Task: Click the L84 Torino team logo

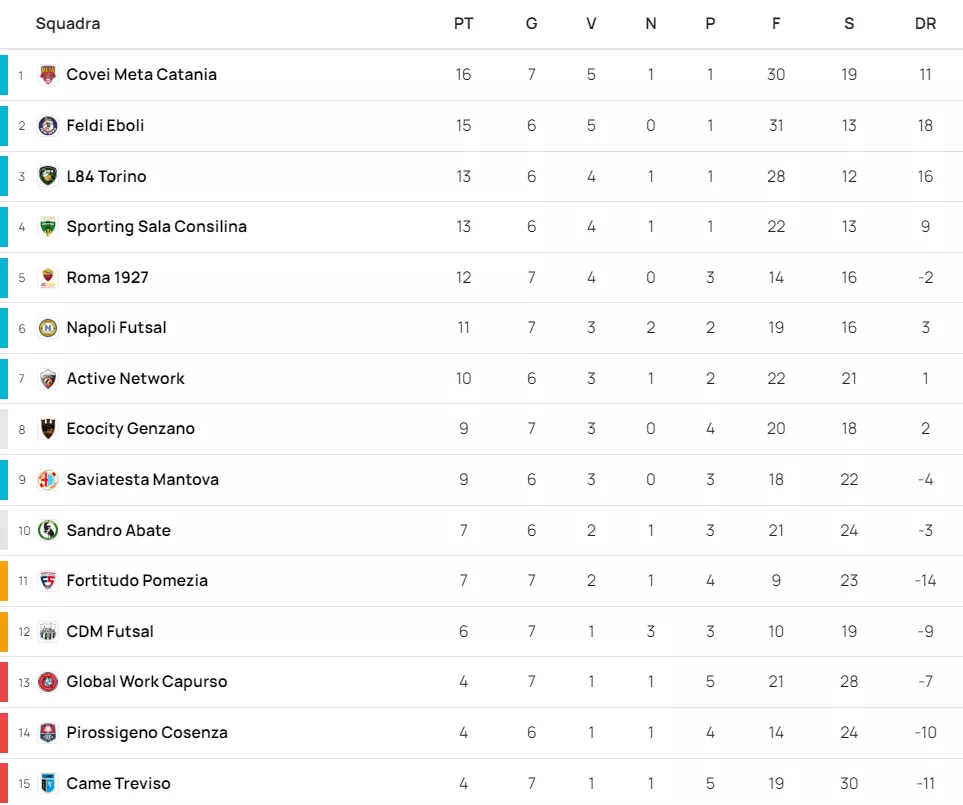Action: [x=48, y=176]
